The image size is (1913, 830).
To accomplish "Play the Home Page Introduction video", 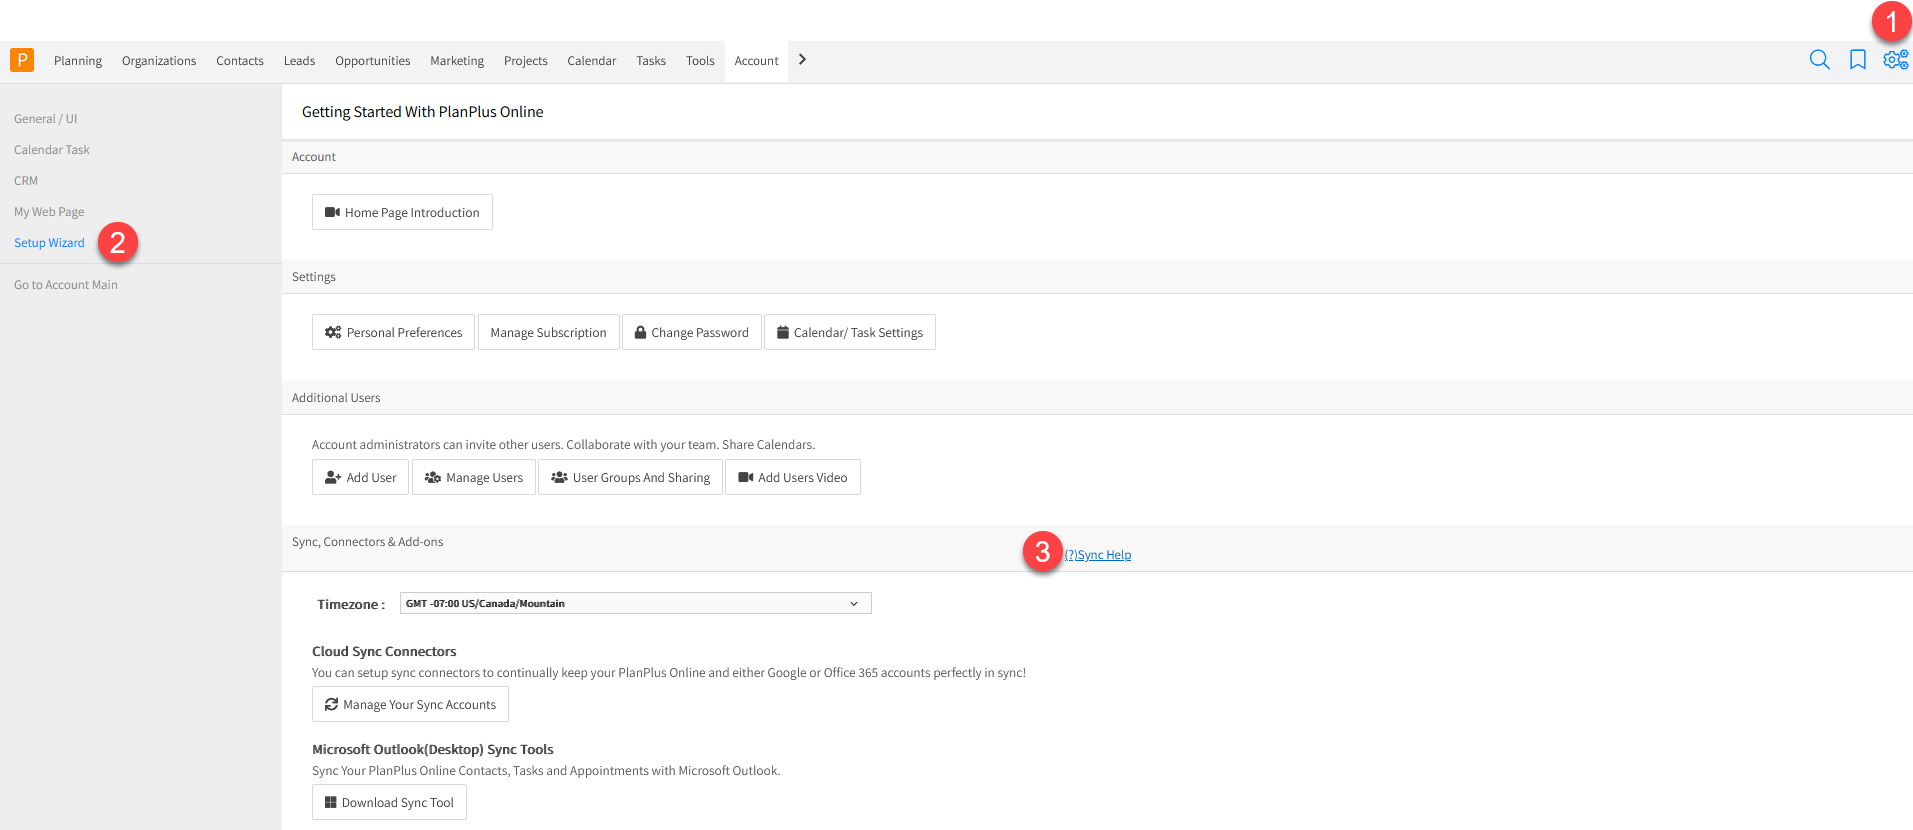I will [x=402, y=212].
